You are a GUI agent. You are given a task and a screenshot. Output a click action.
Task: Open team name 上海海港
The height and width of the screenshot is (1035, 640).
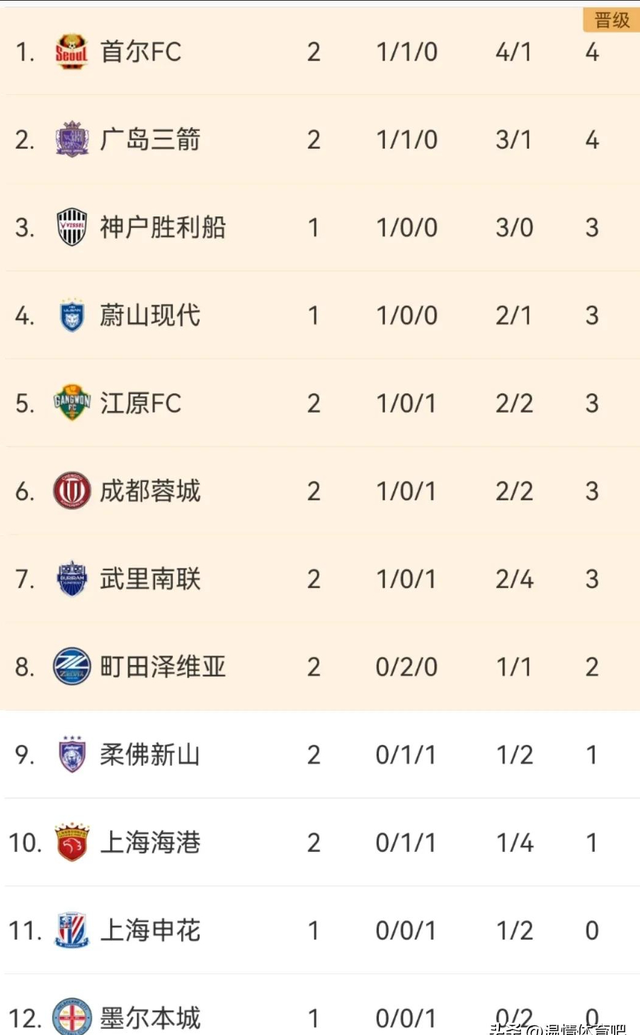pos(150,842)
